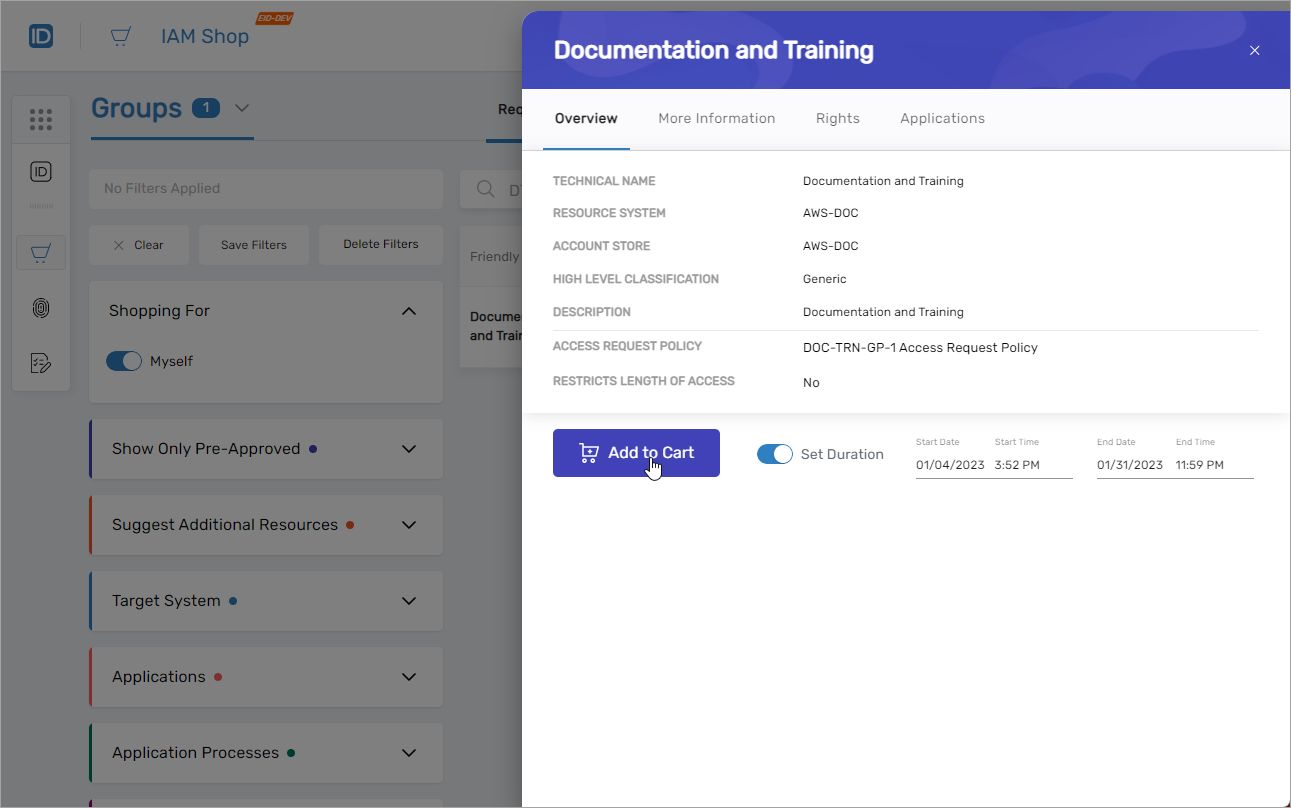Open the Rights tab
1291x808 pixels.
point(837,118)
